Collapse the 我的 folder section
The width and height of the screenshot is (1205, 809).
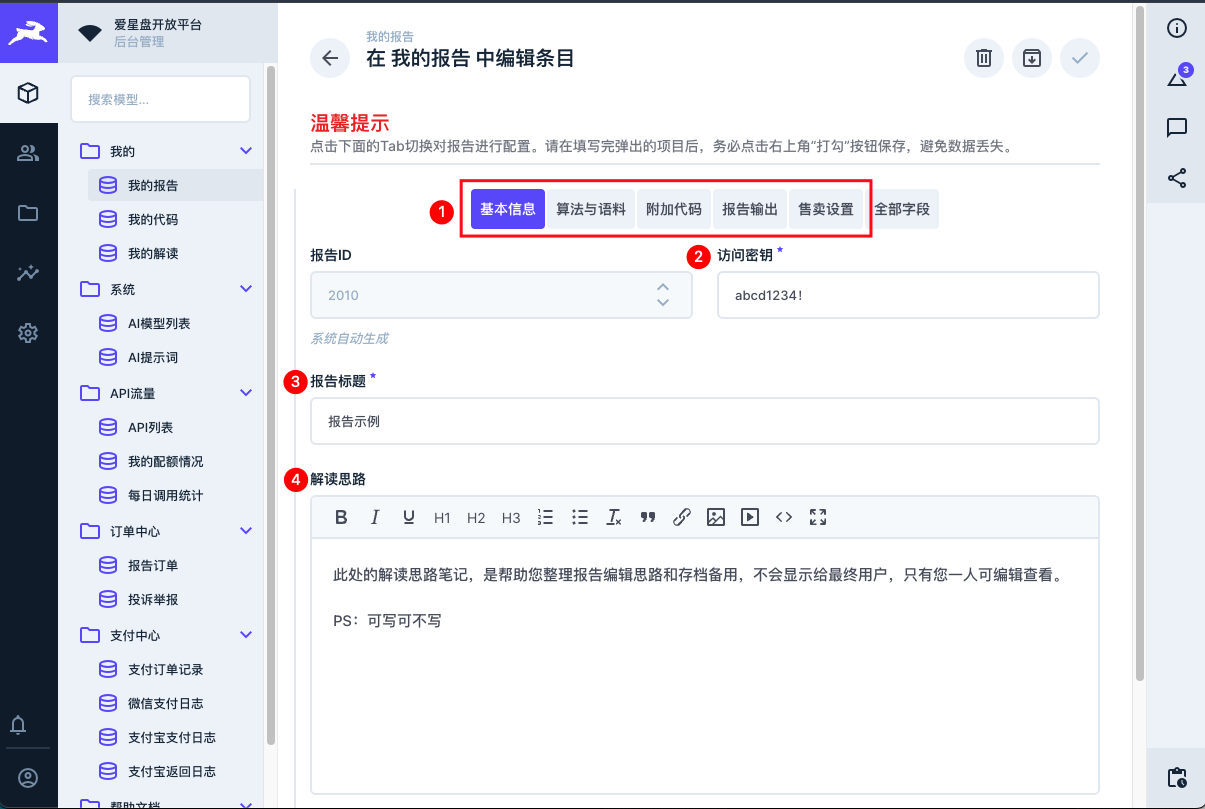point(246,151)
